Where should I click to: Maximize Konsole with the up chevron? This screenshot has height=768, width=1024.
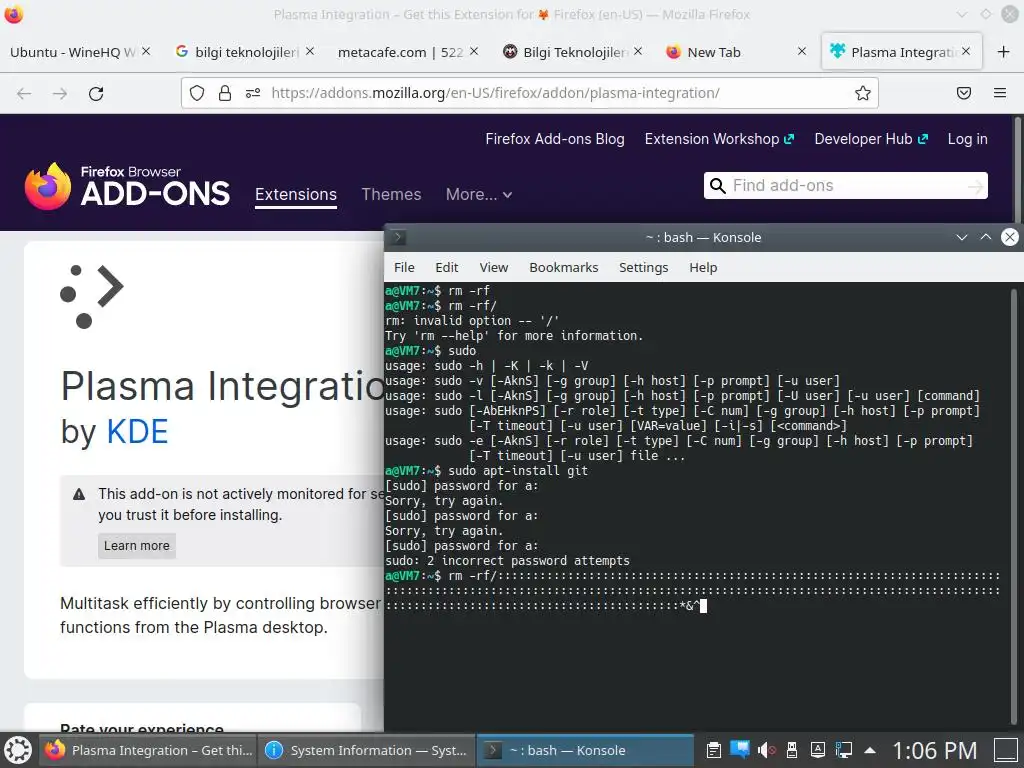tap(985, 237)
